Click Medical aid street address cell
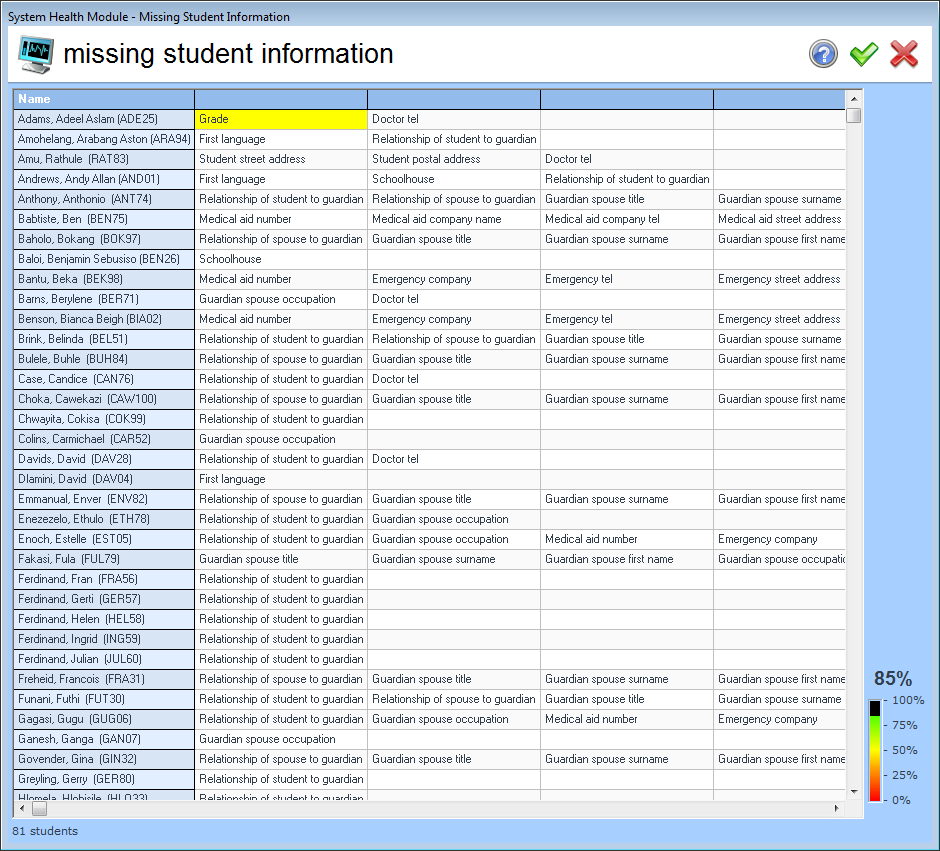This screenshot has width=940, height=851. point(780,219)
